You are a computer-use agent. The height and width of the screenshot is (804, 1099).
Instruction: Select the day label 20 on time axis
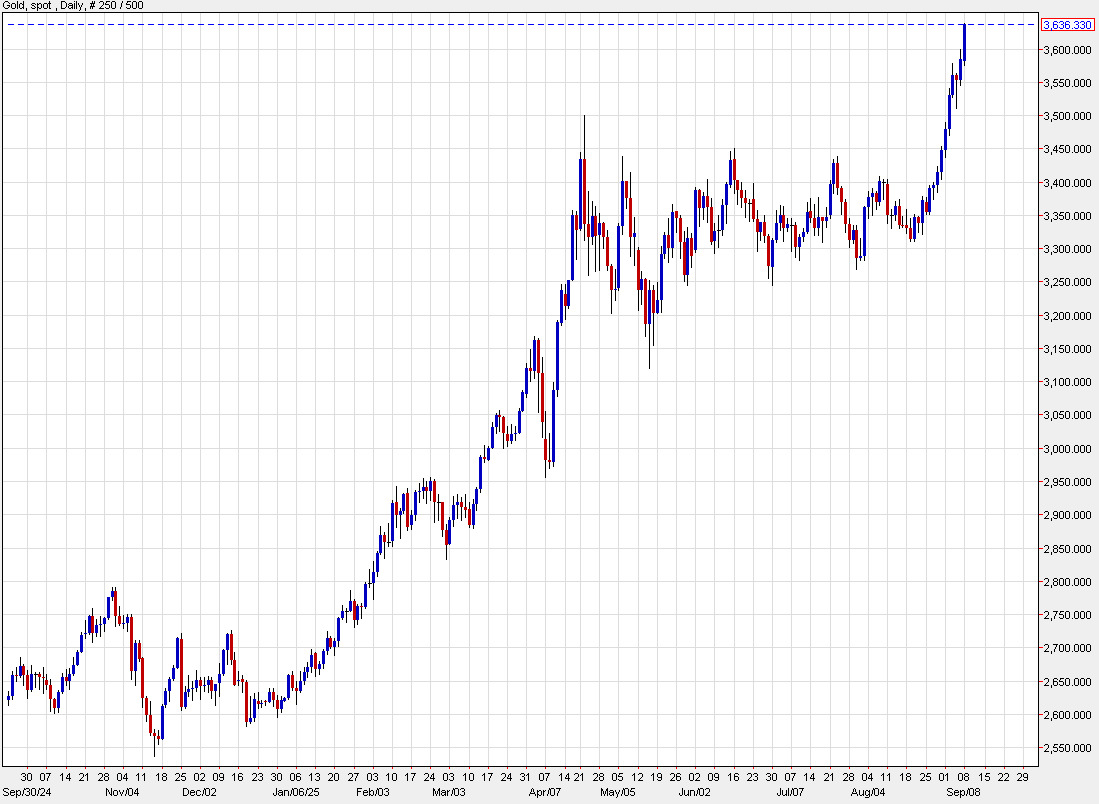point(334,777)
